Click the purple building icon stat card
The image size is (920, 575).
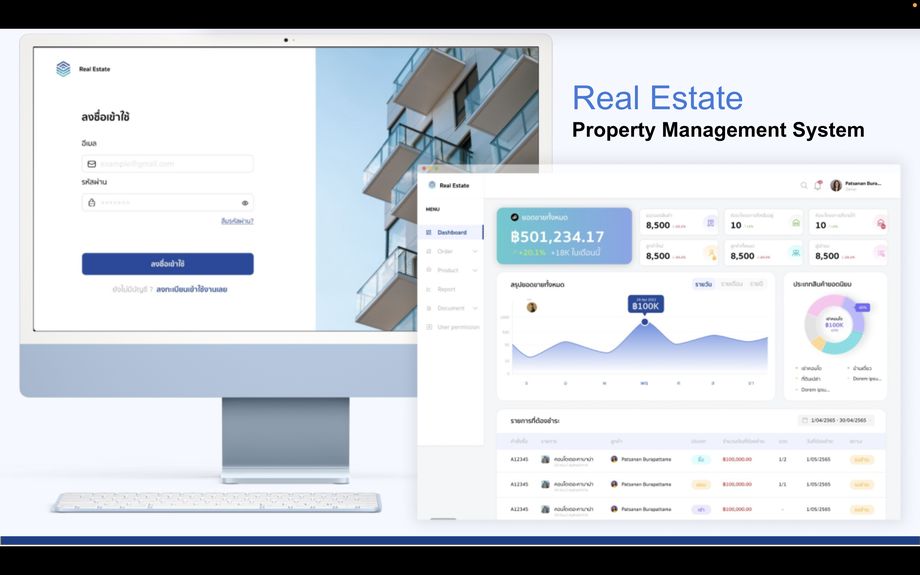710,223
